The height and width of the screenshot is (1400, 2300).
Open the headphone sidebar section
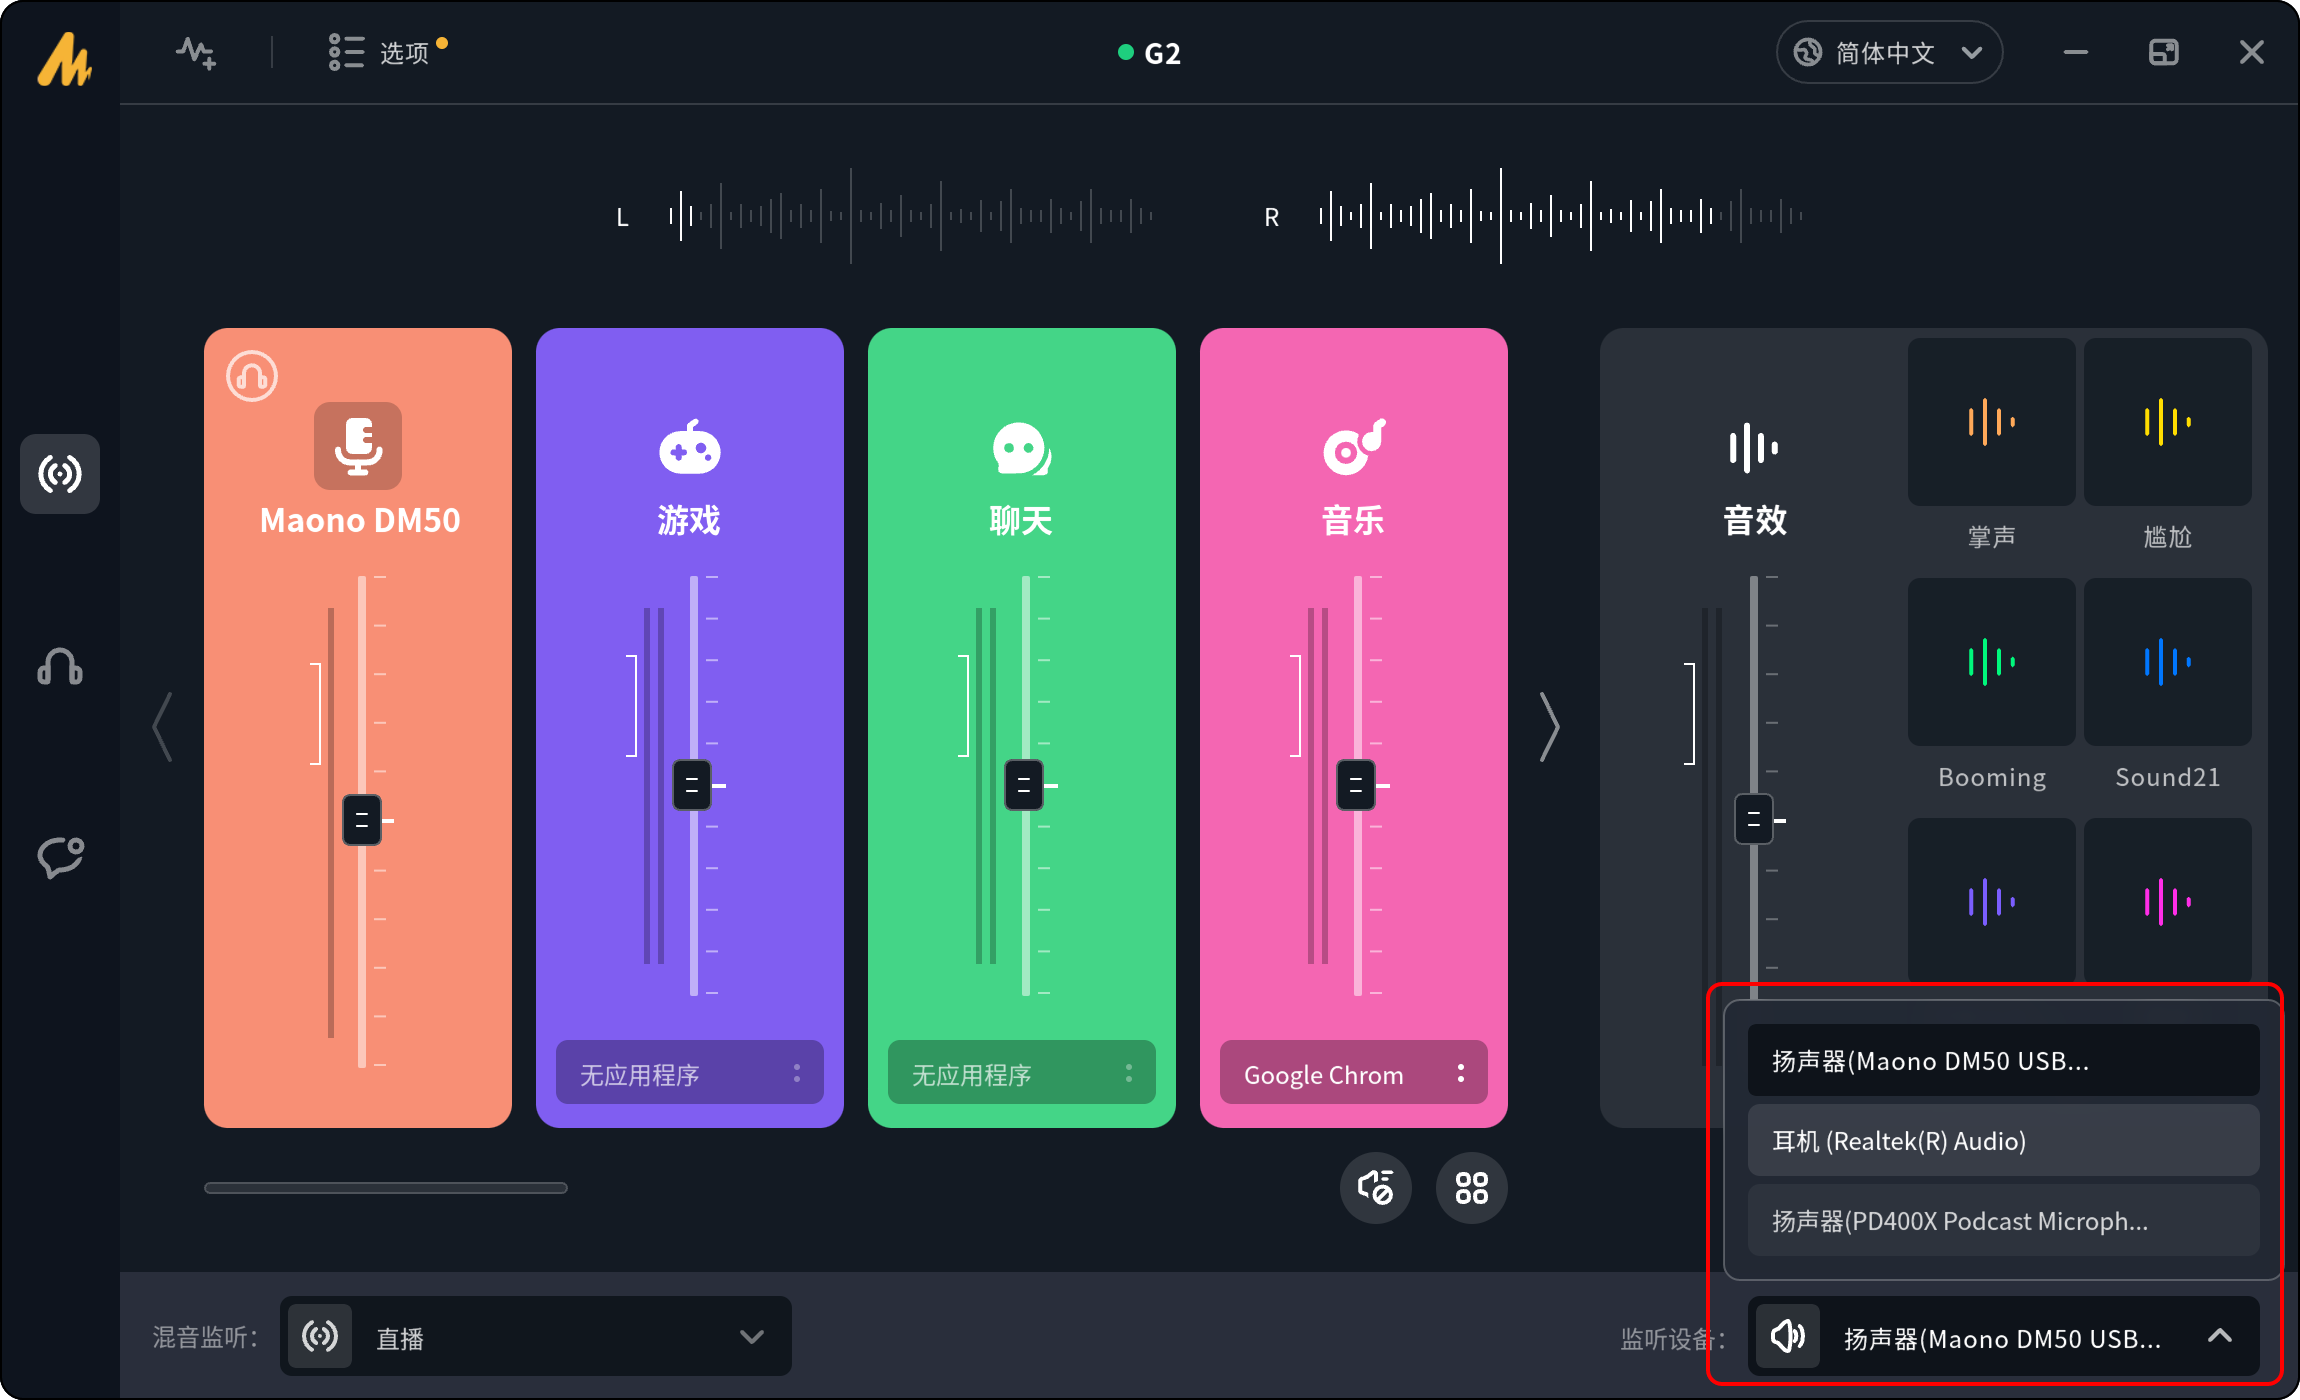pos(60,666)
